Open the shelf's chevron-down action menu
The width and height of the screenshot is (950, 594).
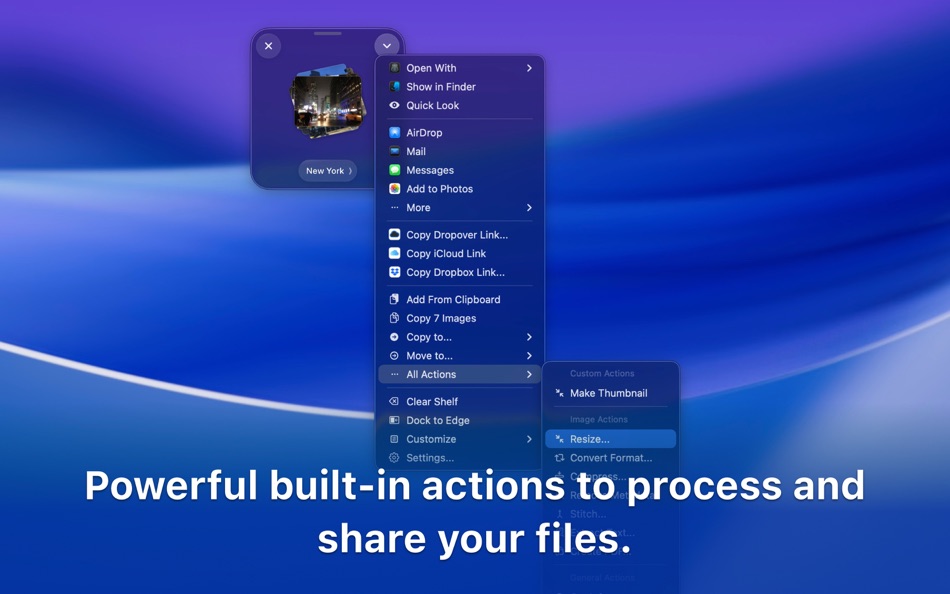pos(387,46)
